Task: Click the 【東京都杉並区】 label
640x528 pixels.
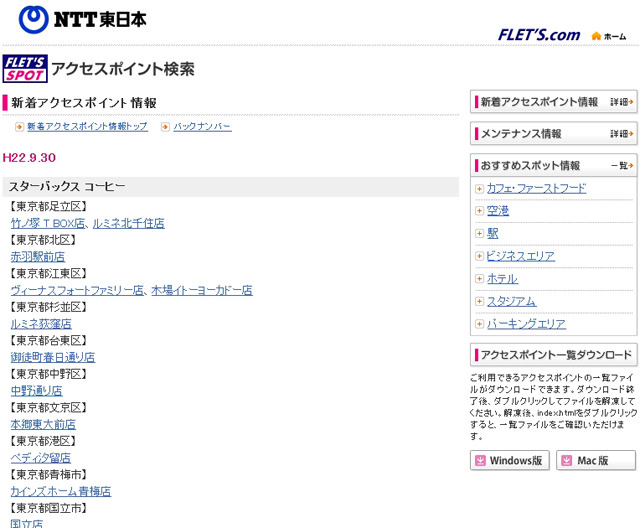Action: click(x=49, y=307)
